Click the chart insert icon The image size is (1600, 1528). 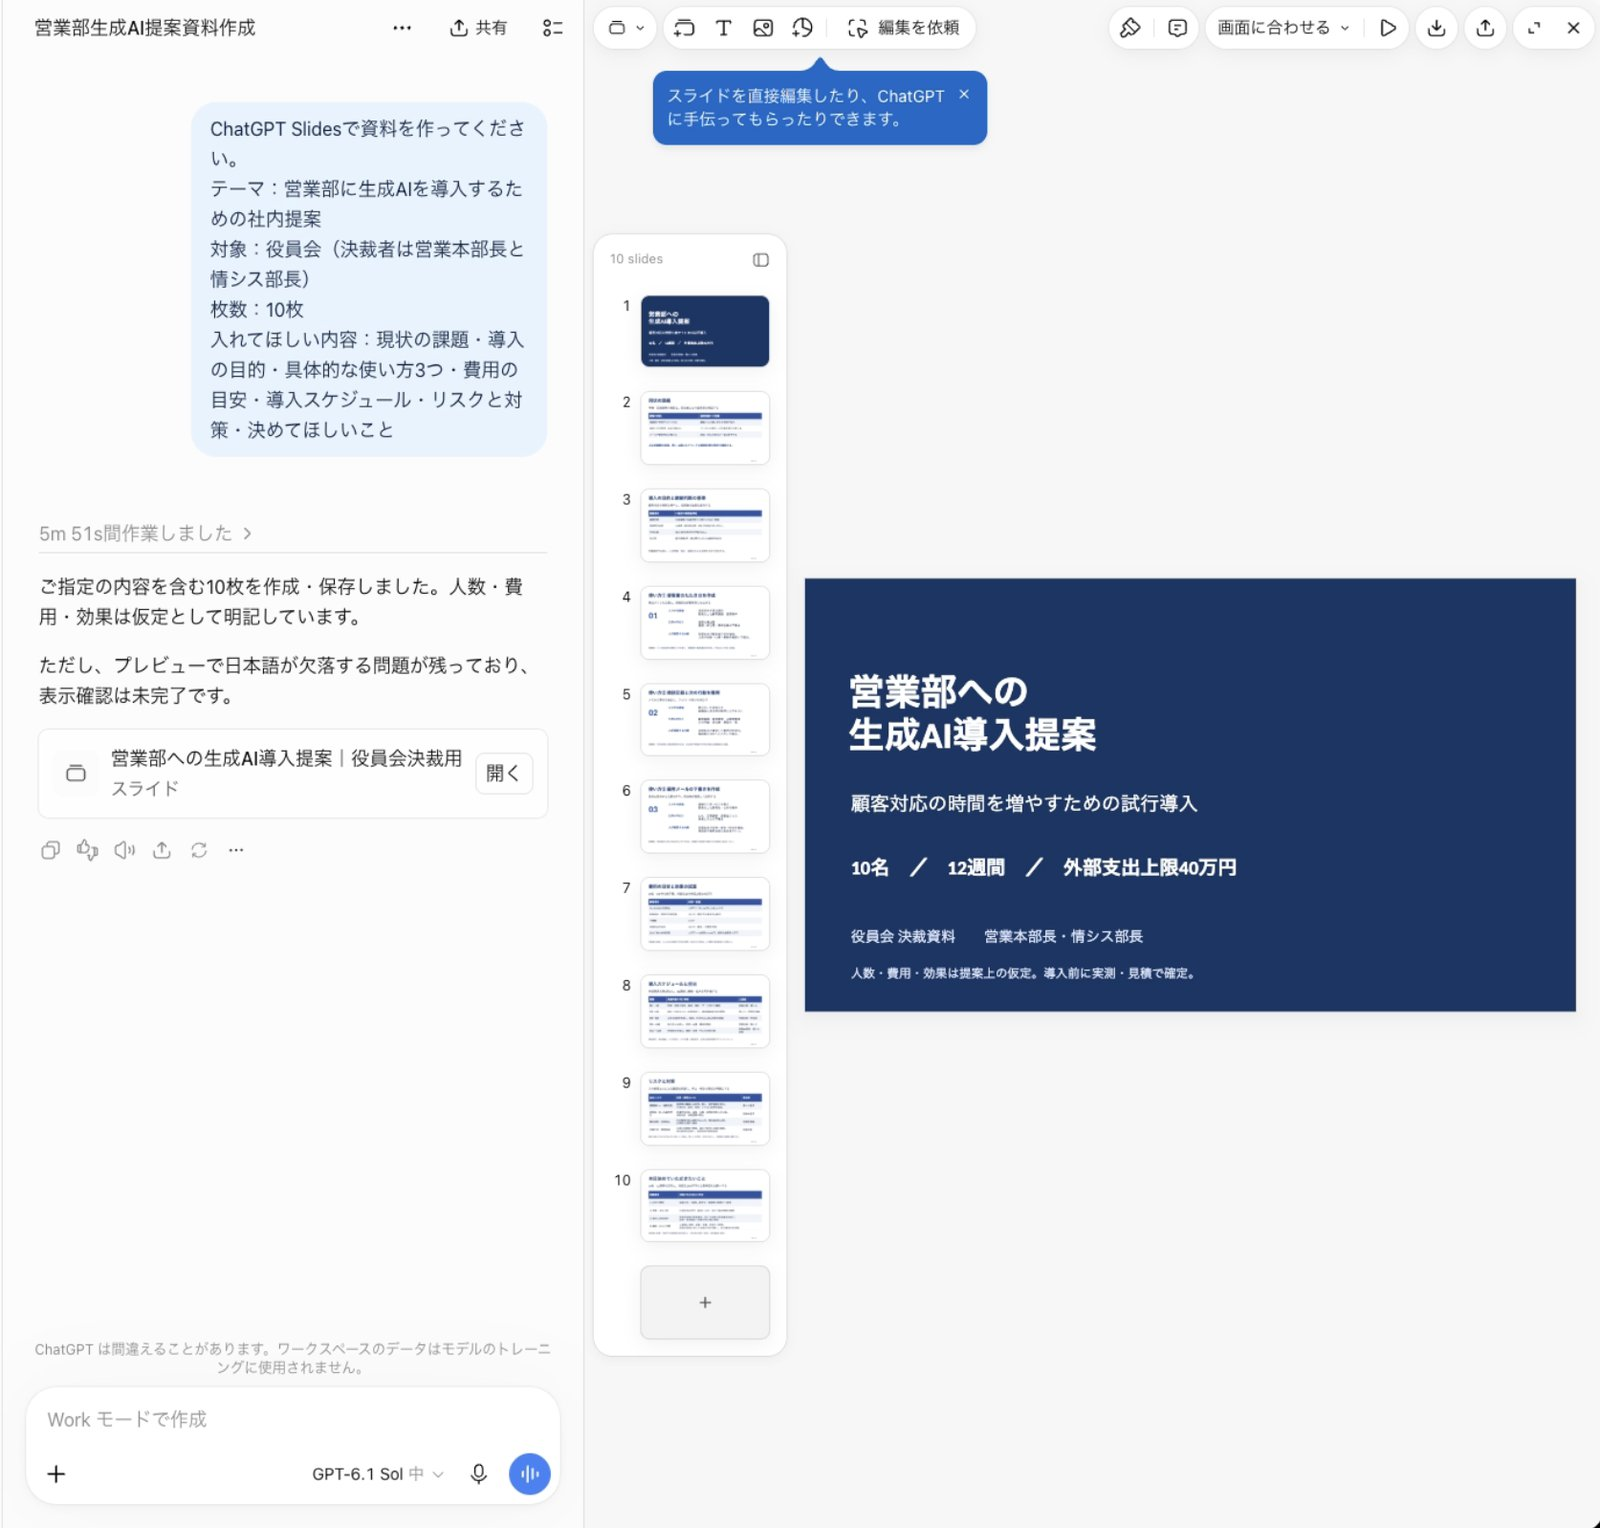tap(802, 28)
